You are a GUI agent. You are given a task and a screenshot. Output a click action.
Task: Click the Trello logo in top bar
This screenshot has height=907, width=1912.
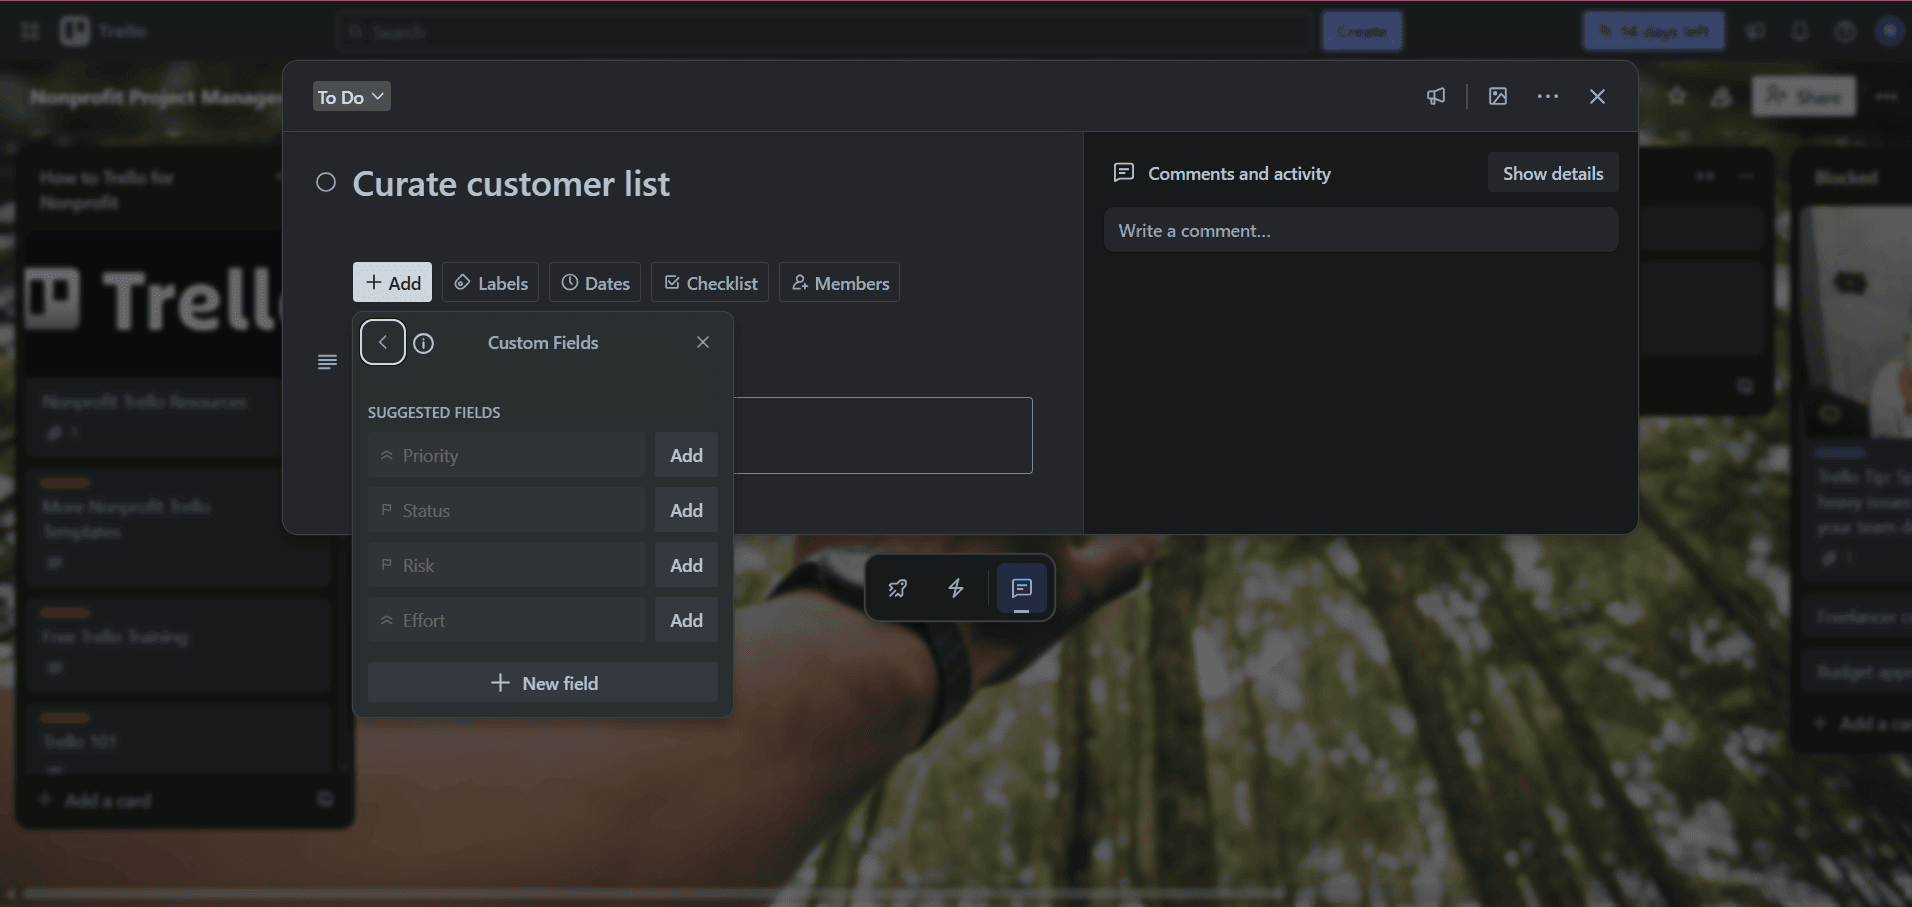(x=103, y=31)
